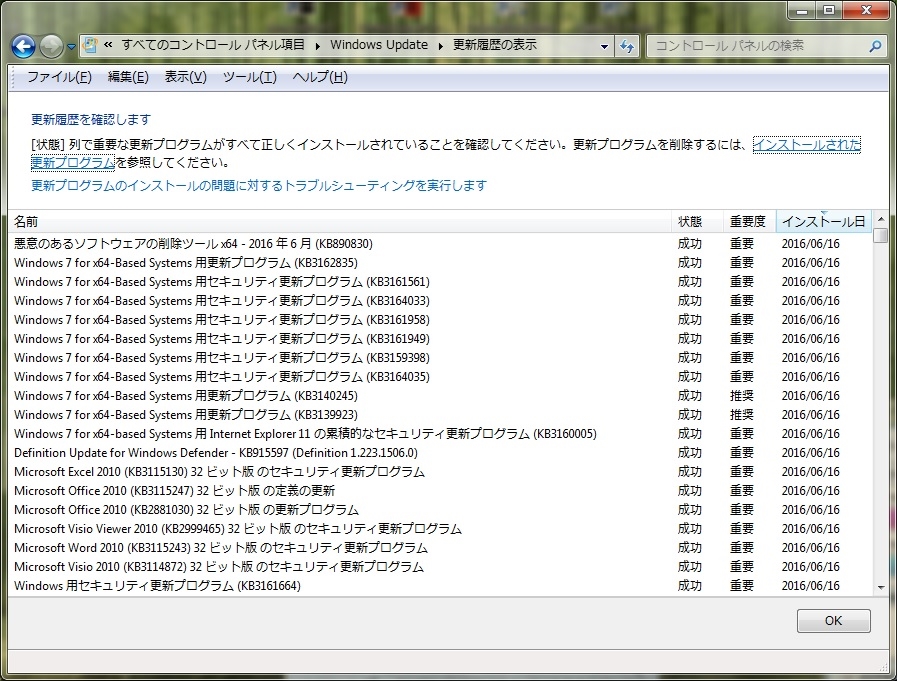Click the OK button
Image resolution: width=897 pixels, height=681 pixels.
pos(834,620)
